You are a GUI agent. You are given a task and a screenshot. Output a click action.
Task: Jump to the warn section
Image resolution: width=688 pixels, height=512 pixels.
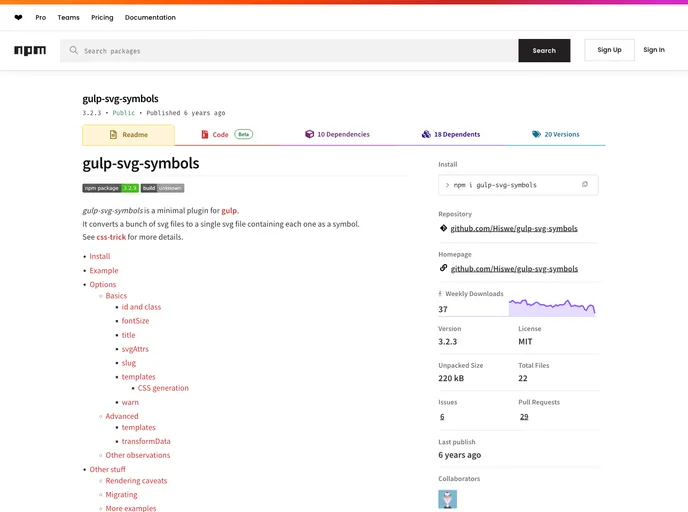[130, 402]
